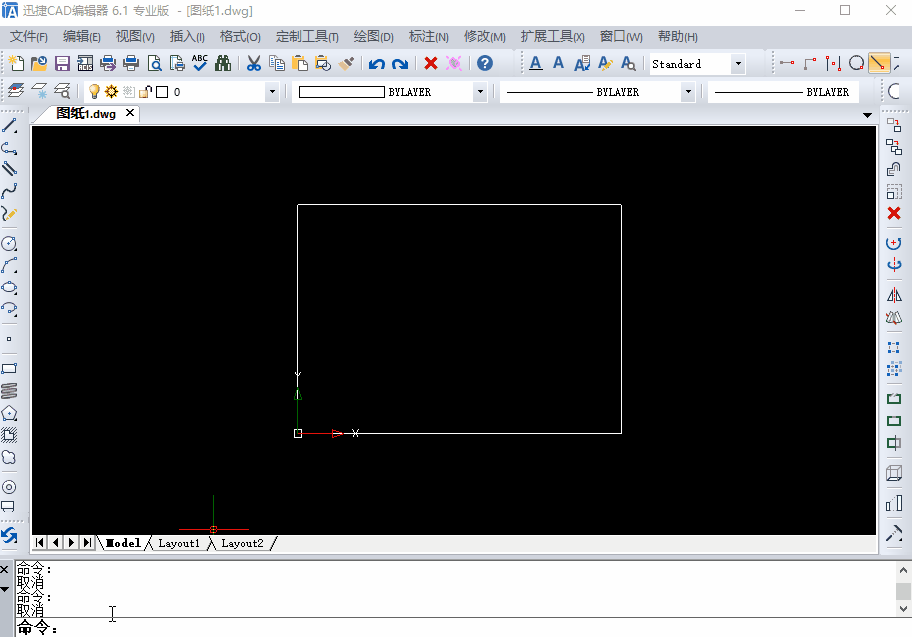Viewport: 912px width, 637px height.
Task: Click the Print icon
Action: click(x=131, y=63)
